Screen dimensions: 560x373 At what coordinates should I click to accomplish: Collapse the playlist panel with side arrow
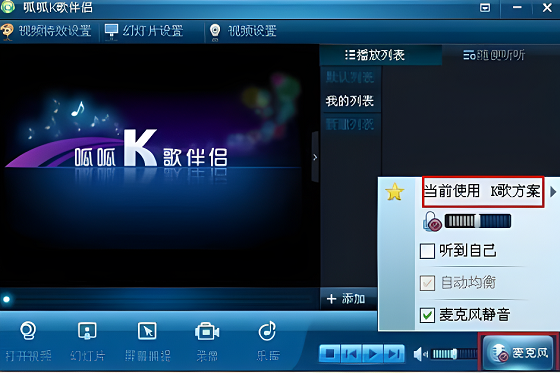(x=315, y=157)
